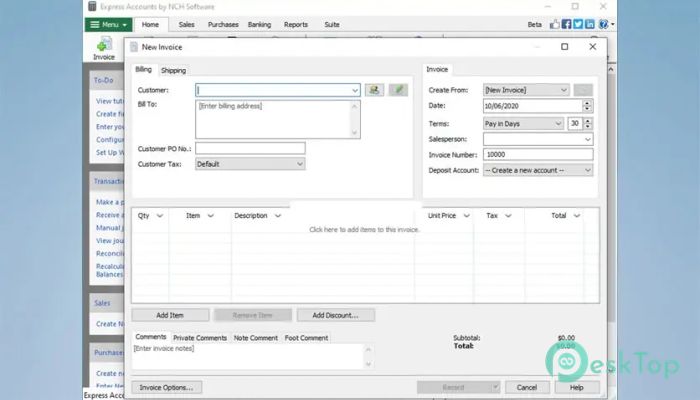This screenshot has width=700, height=400.
Task: Expand the Unit Price column arrow
Action: pyautogui.click(x=467, y=216)
